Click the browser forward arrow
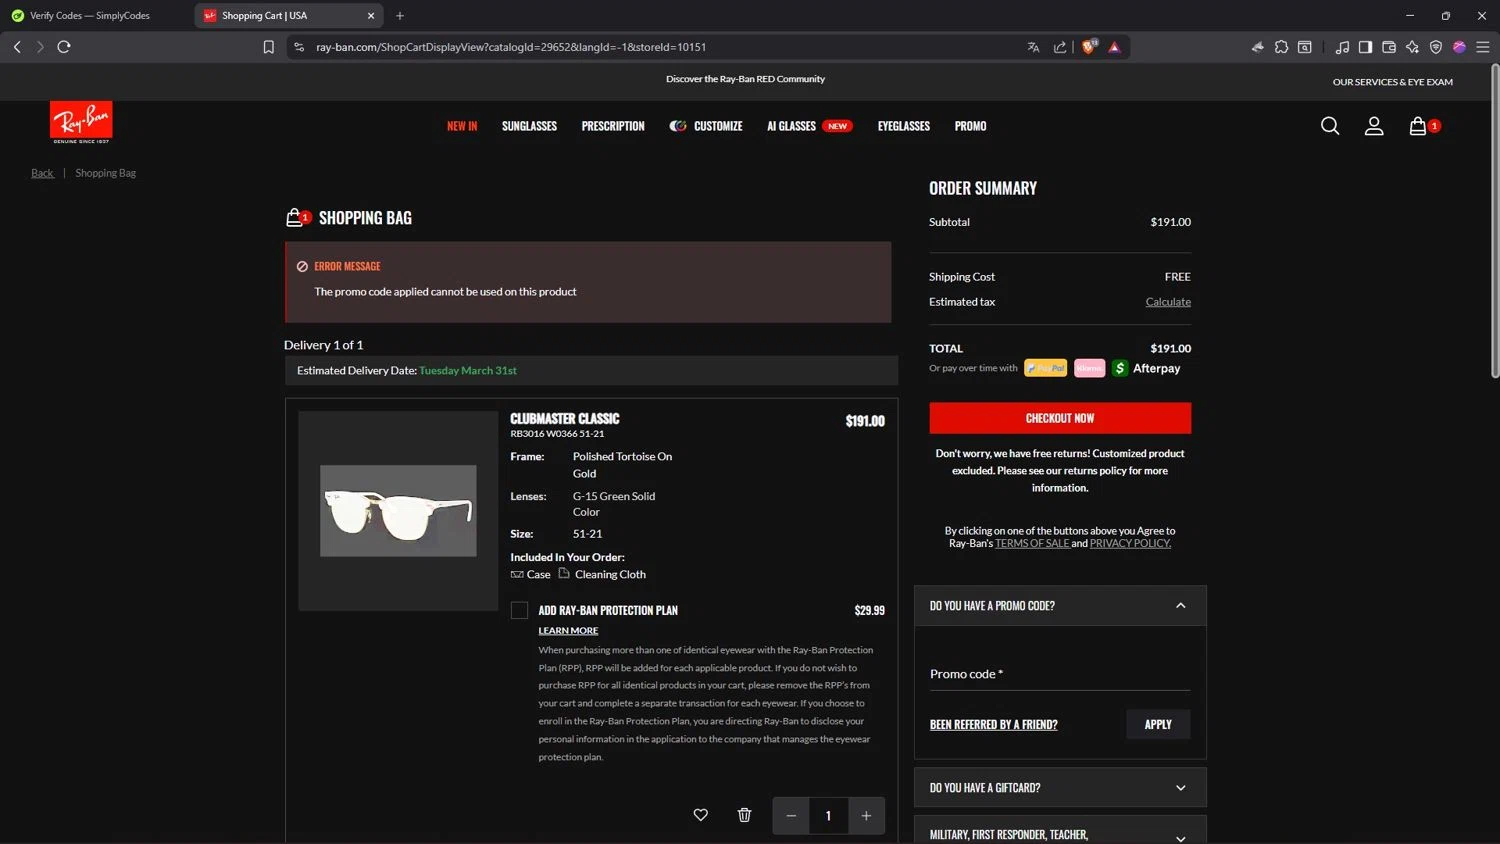The height and width of the screenshot is (844, 1500). click(x=40, y=47)
